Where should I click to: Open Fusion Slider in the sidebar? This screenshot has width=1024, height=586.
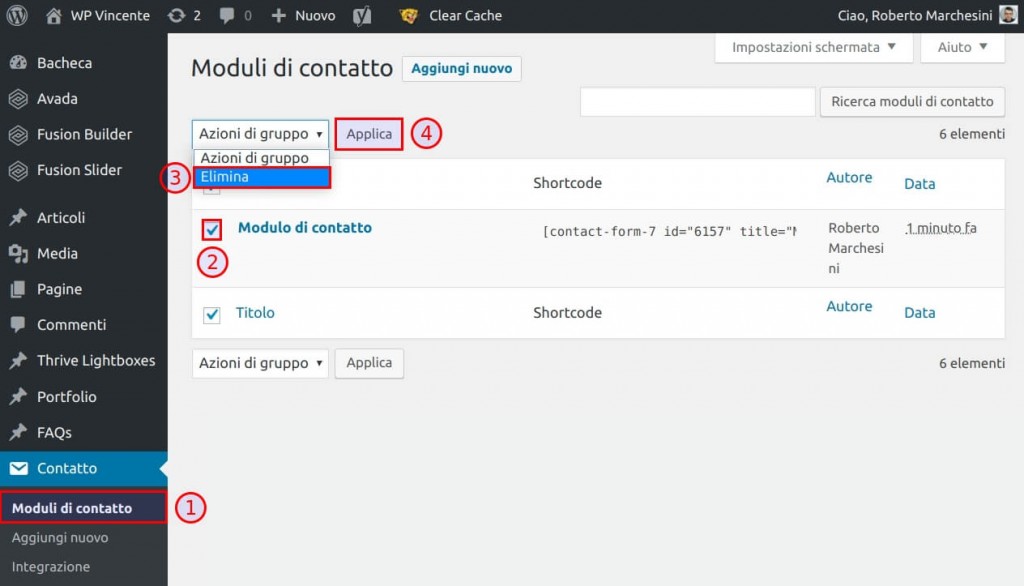(x=79, y=171)
